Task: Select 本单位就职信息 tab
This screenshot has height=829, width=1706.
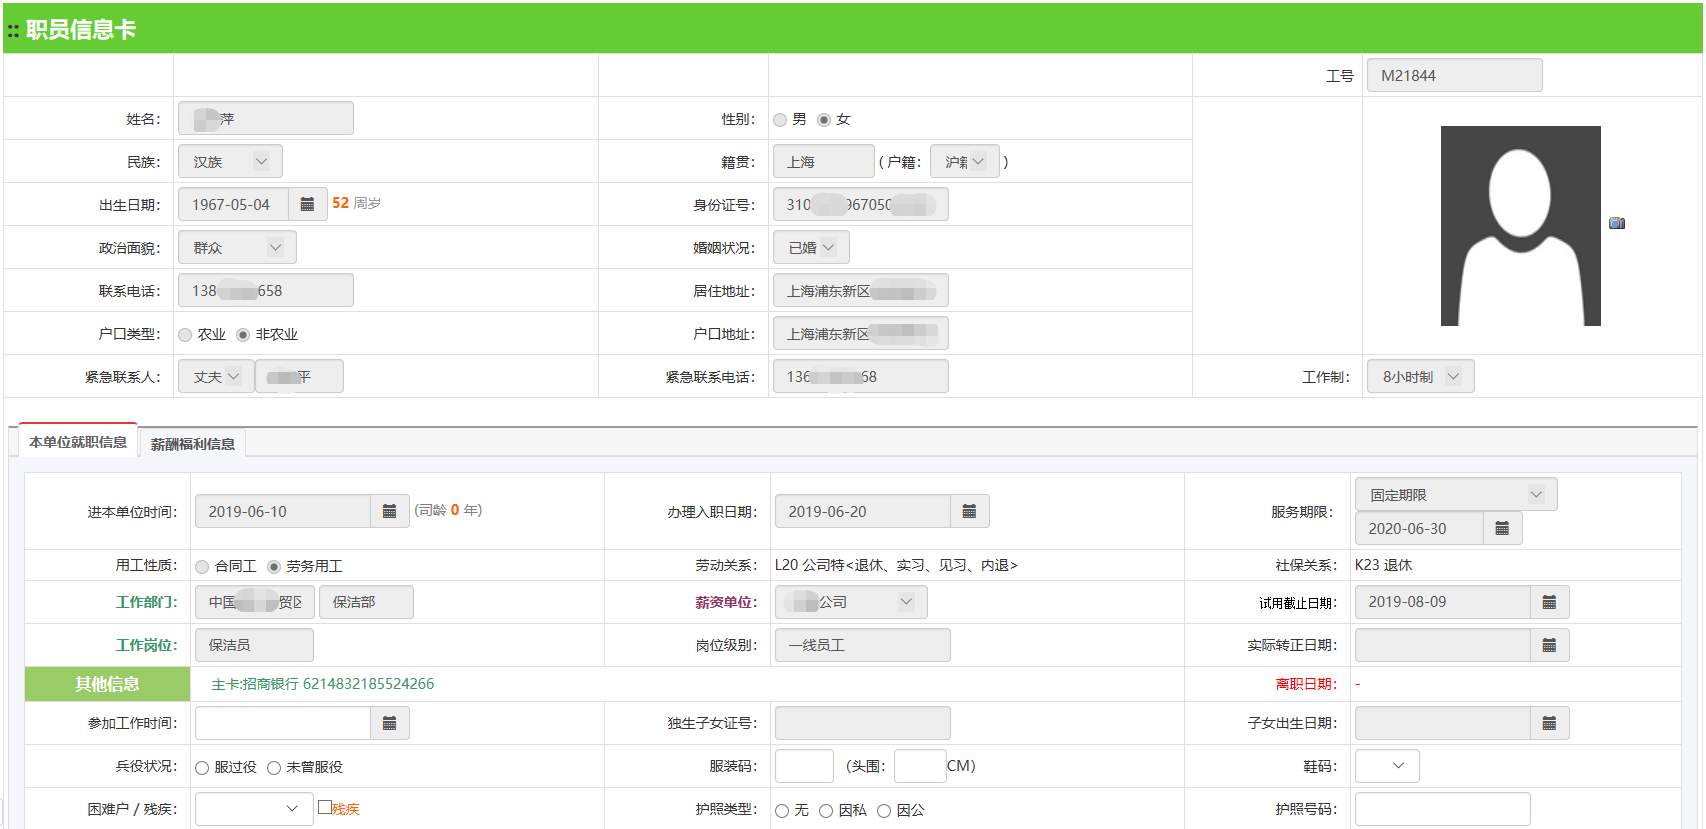Action: pyautogui.click(x=78, y=442)
